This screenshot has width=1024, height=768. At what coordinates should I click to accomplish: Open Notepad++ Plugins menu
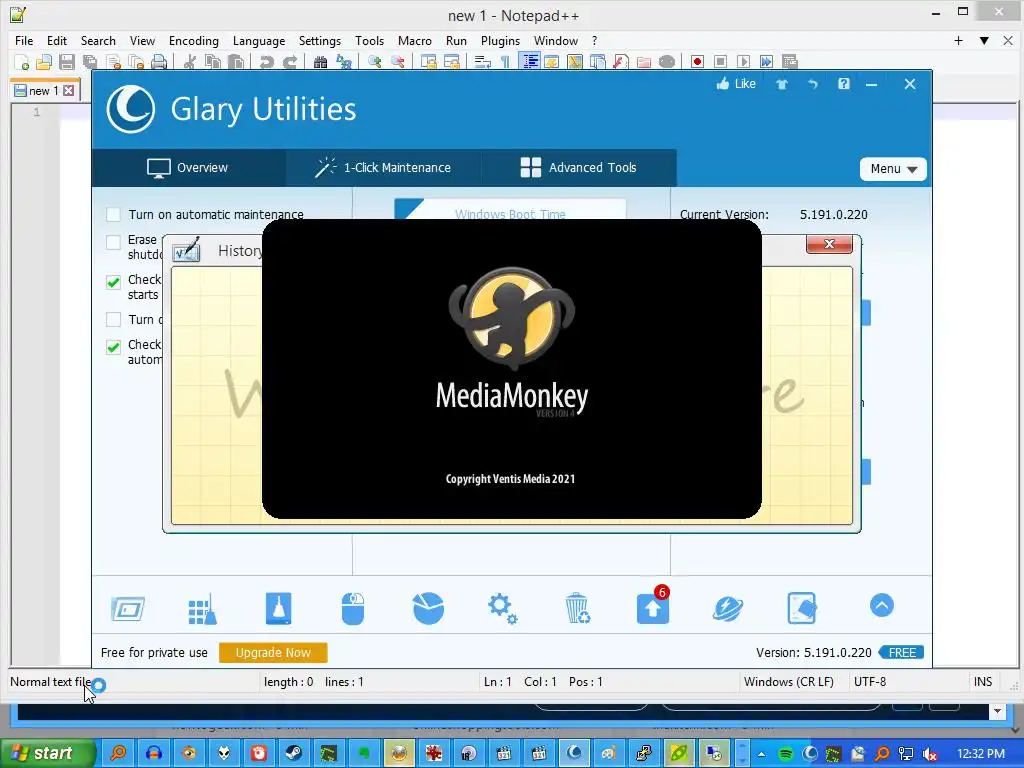(500, 40)
